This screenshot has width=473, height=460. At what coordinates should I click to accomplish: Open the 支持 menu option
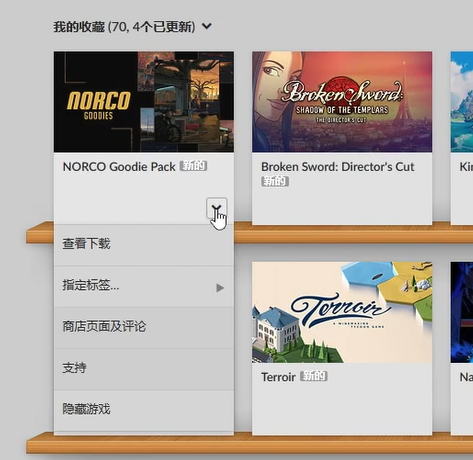tap(144, 368)
